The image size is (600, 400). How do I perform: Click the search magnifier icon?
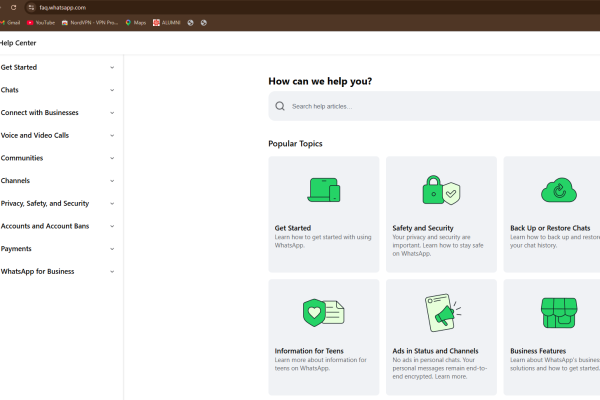point(280,106)
